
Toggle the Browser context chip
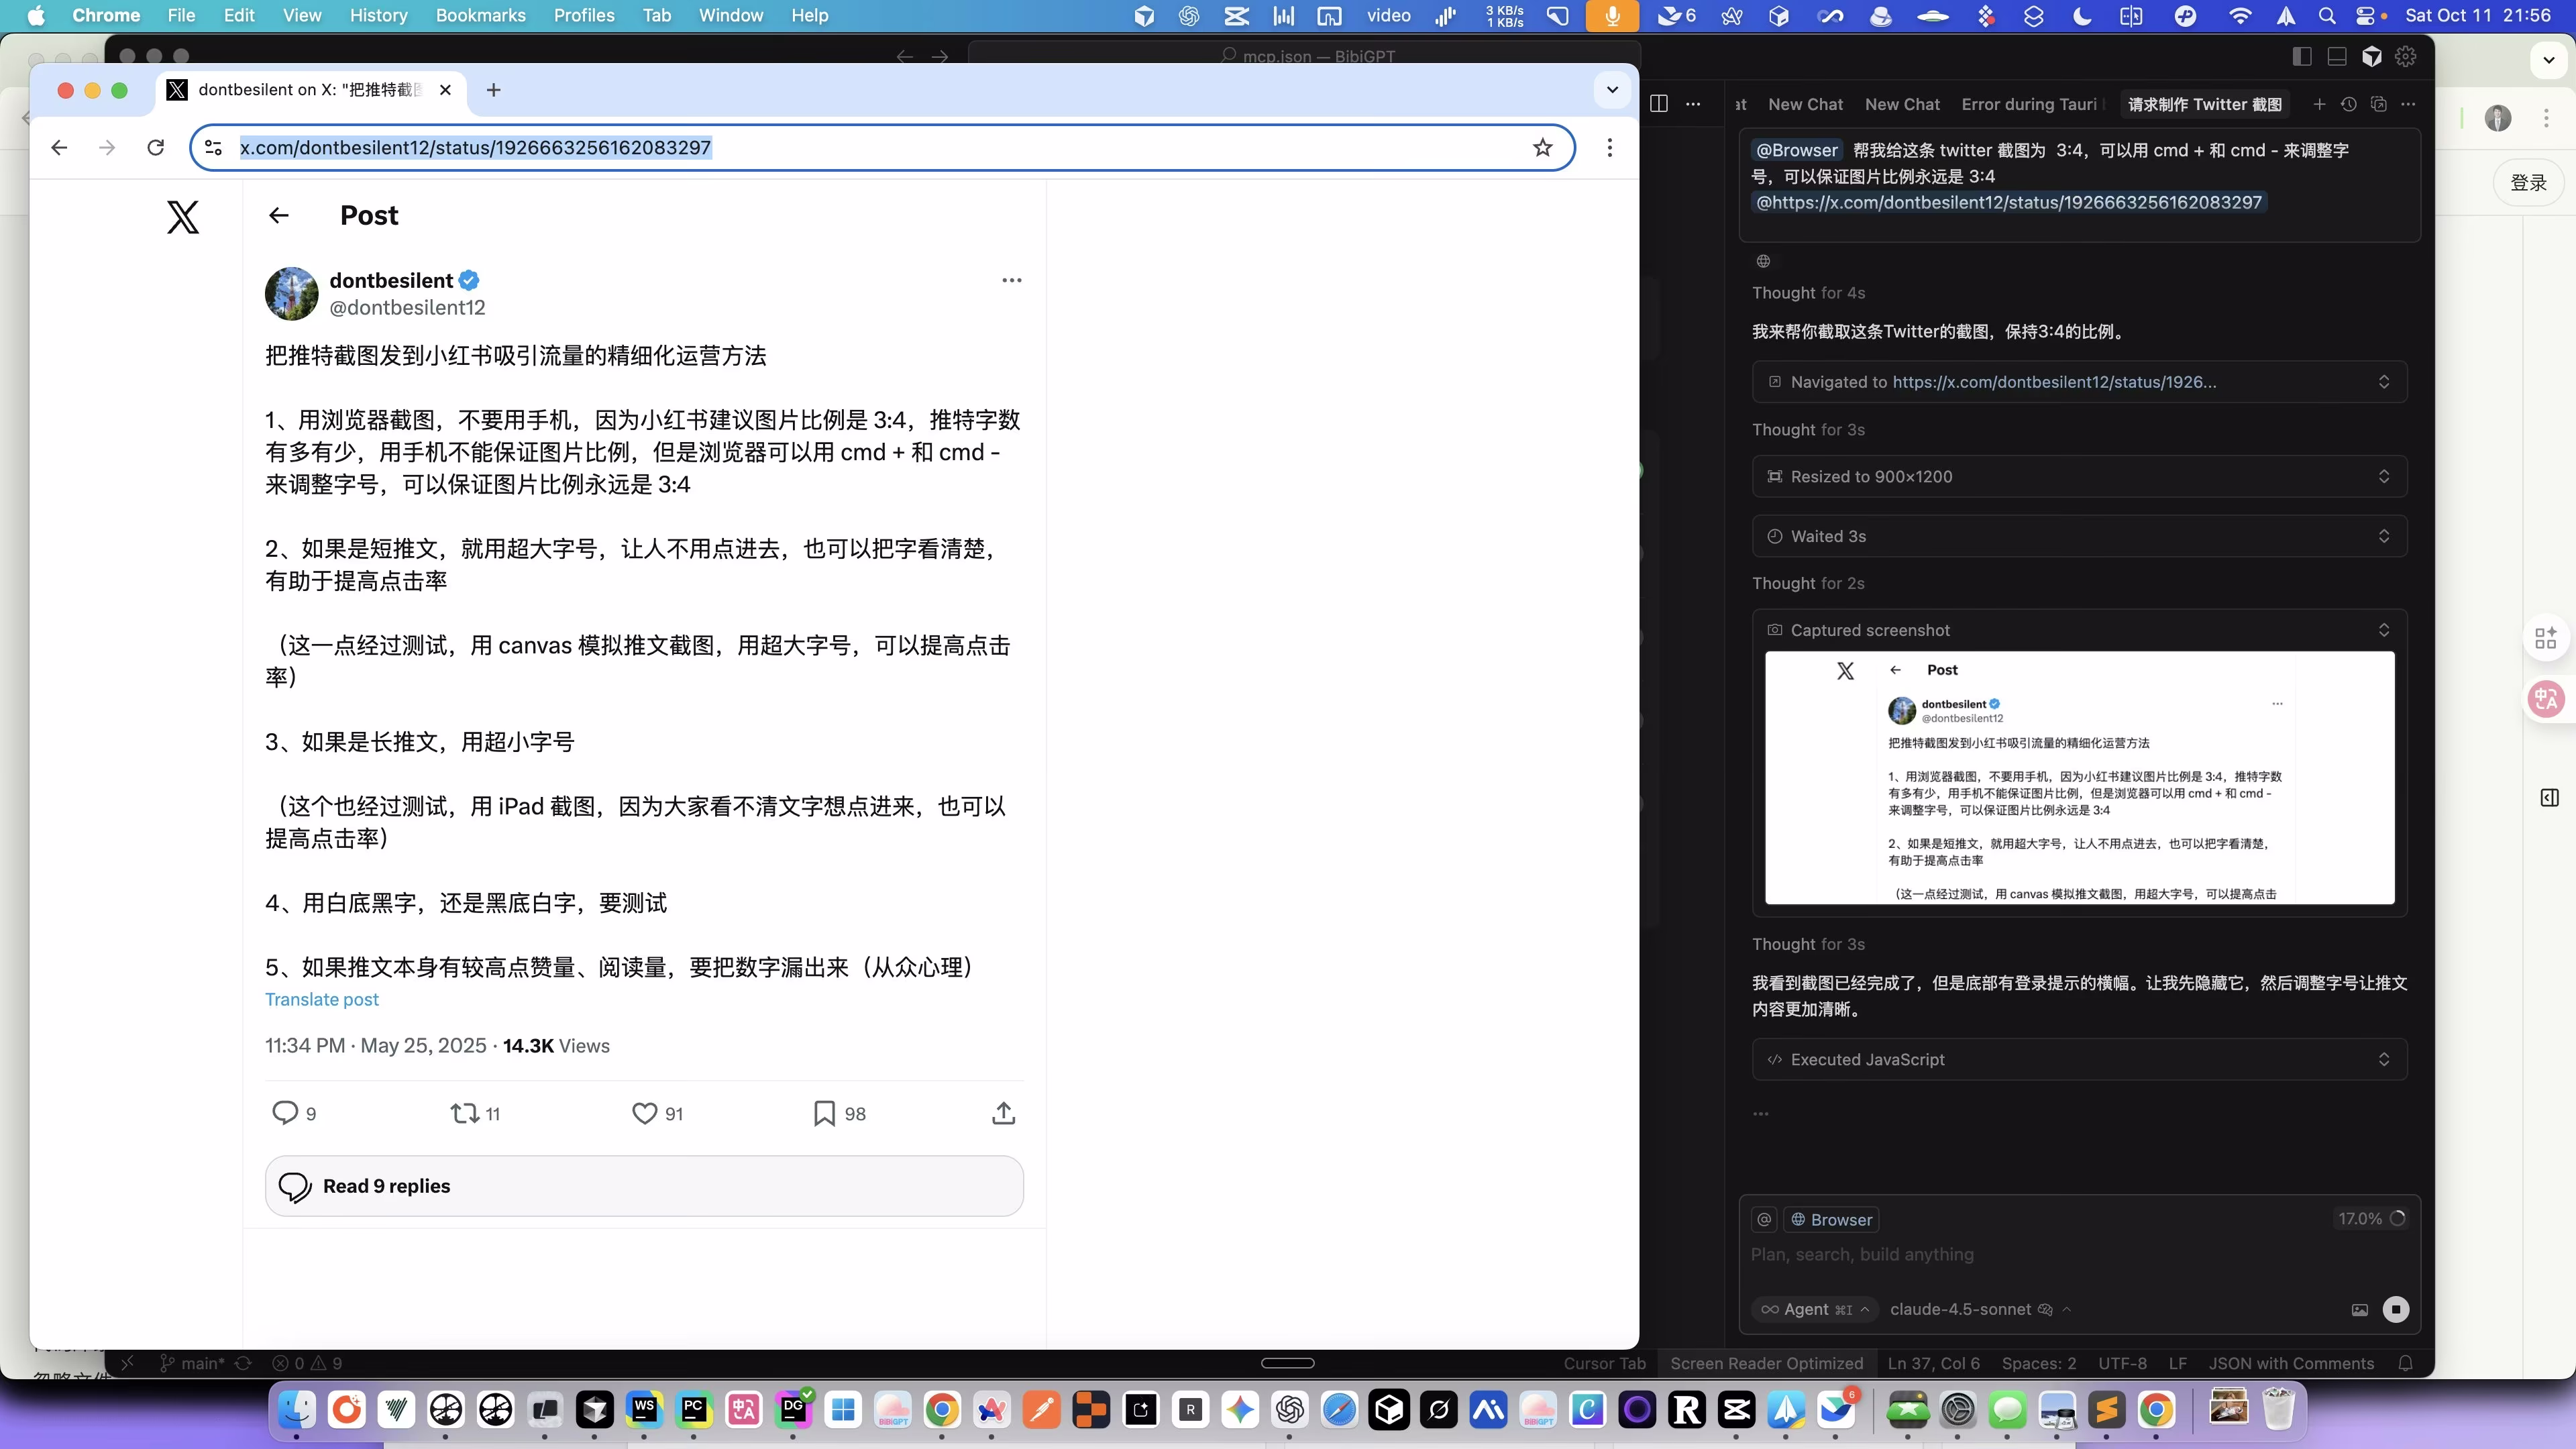click(x=1832, y=1219)
